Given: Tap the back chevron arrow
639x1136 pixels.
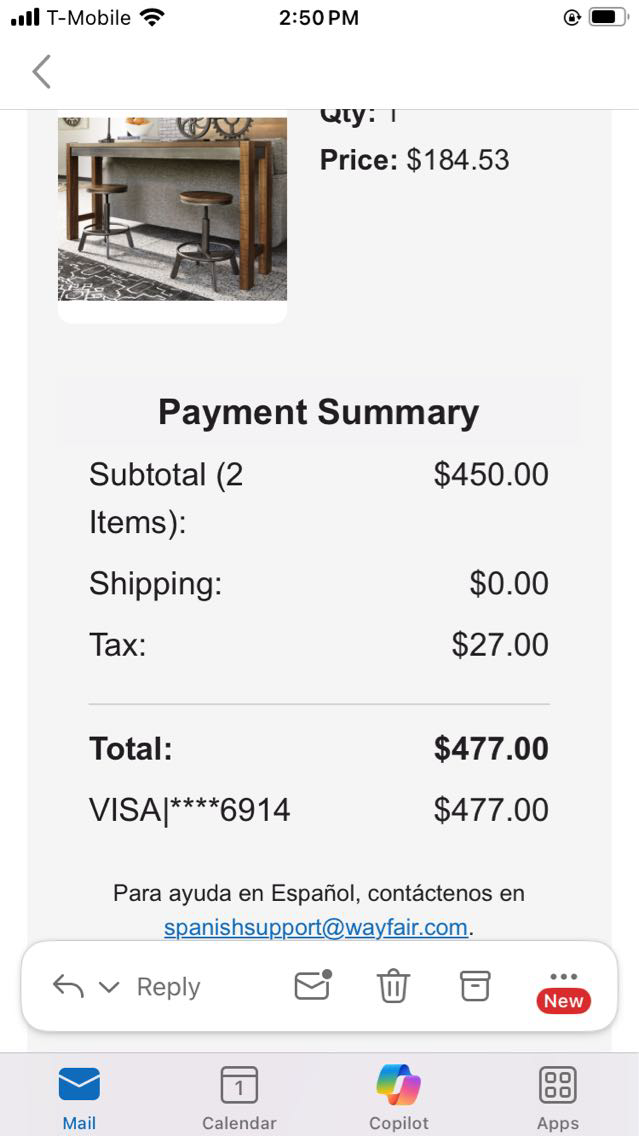Looking at the screenshot, I should (x=41, y=72).
